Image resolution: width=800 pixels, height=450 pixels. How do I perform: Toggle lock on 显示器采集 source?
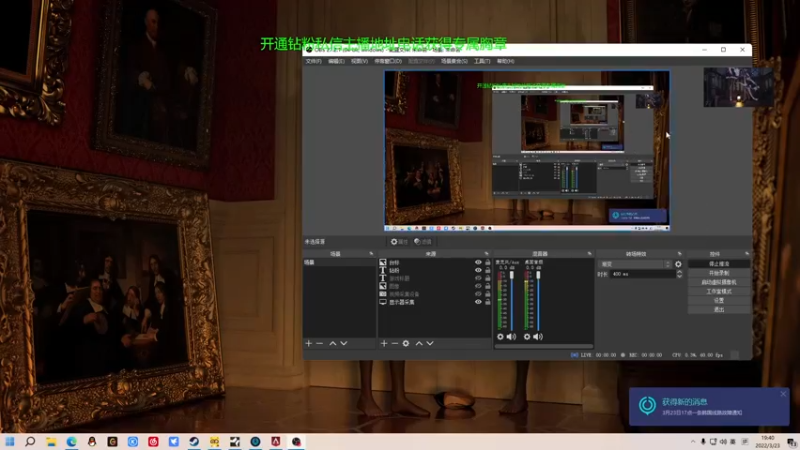(488, 302)
